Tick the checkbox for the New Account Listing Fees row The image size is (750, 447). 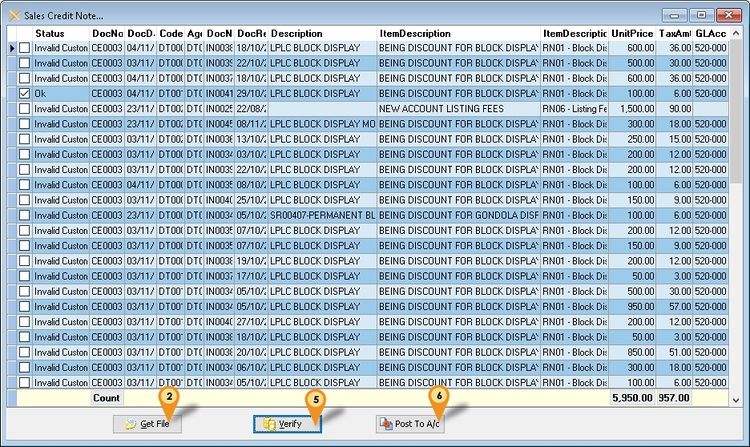(25, 108)
